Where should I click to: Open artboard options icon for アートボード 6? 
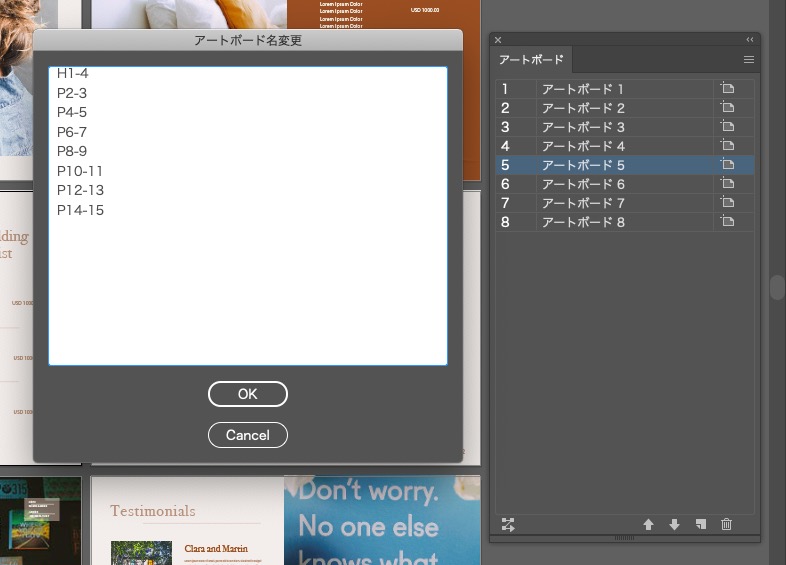click(727, 183)
